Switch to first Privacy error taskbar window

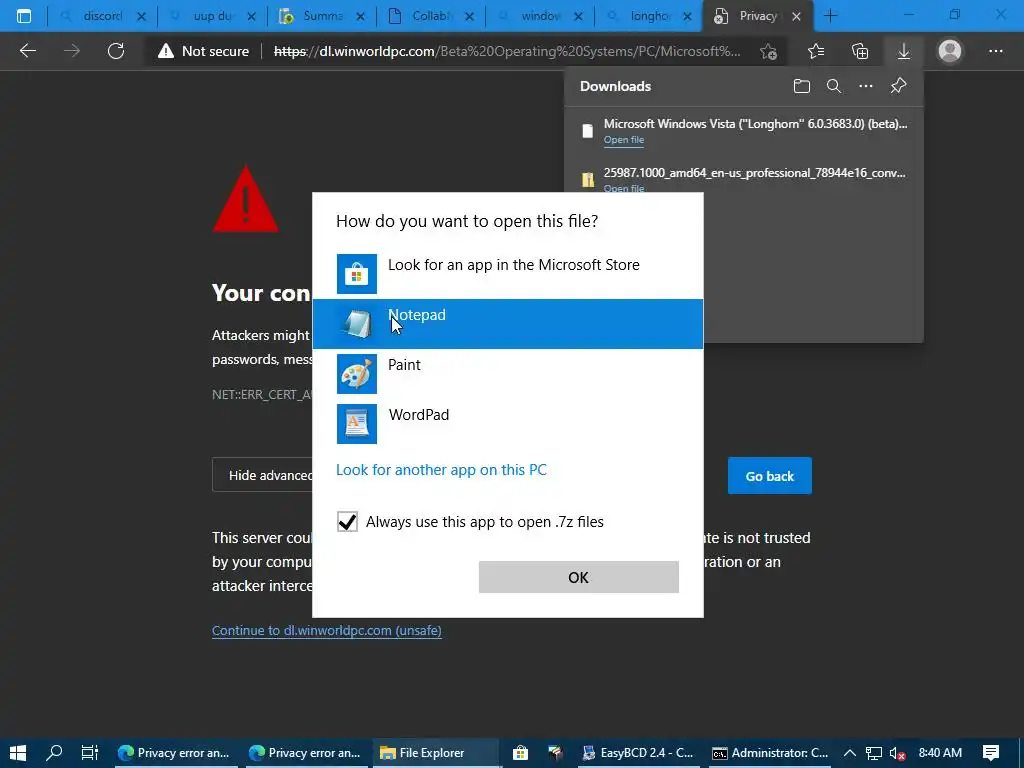click(x=174, y=753)
